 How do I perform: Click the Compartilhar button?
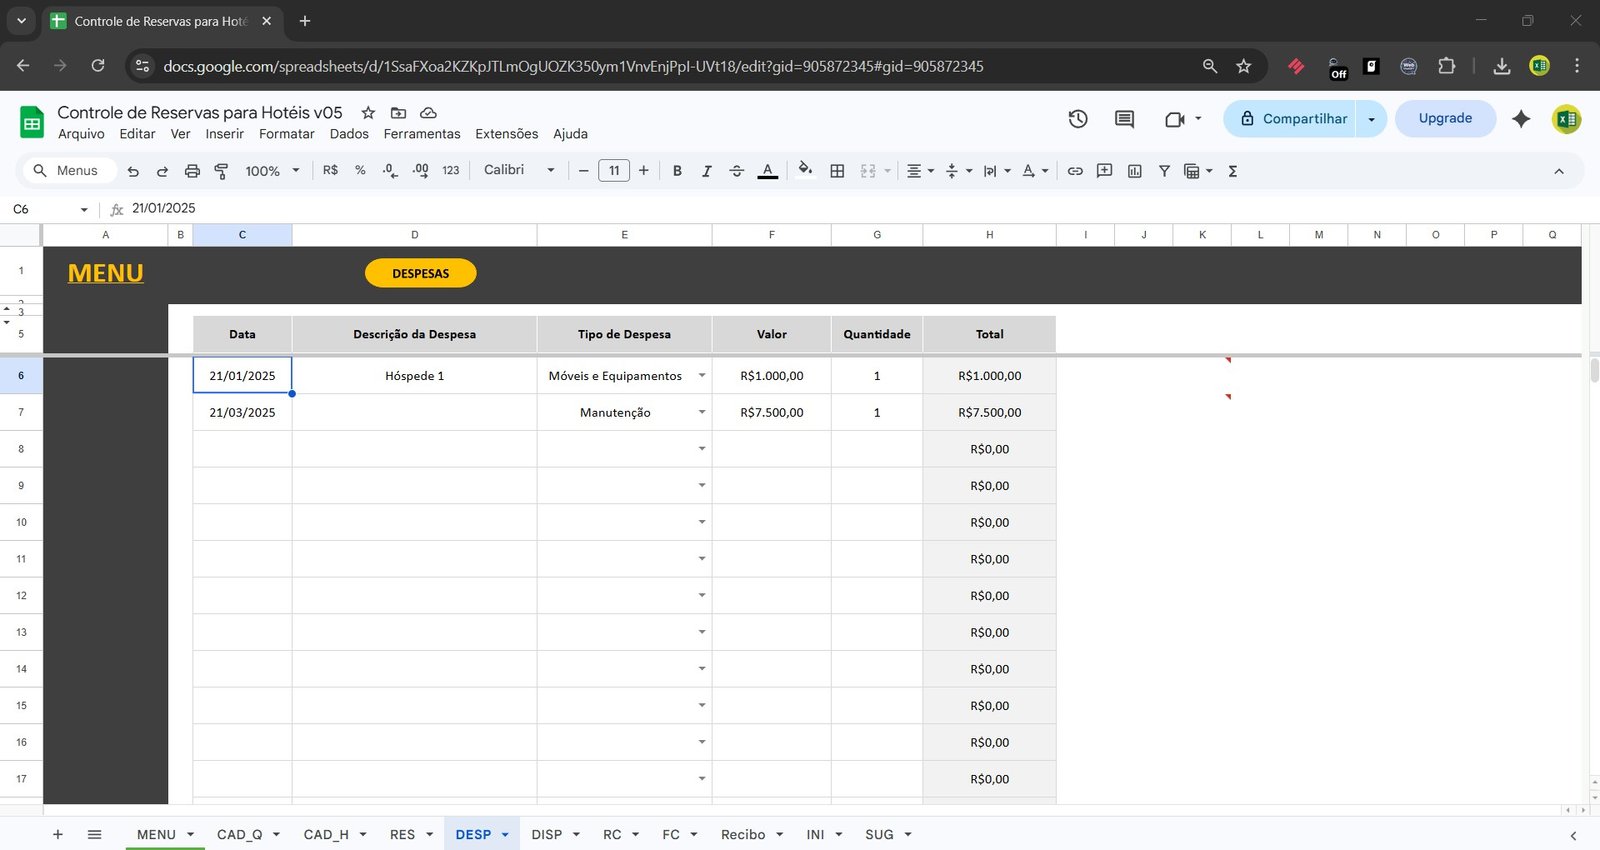1292,119
